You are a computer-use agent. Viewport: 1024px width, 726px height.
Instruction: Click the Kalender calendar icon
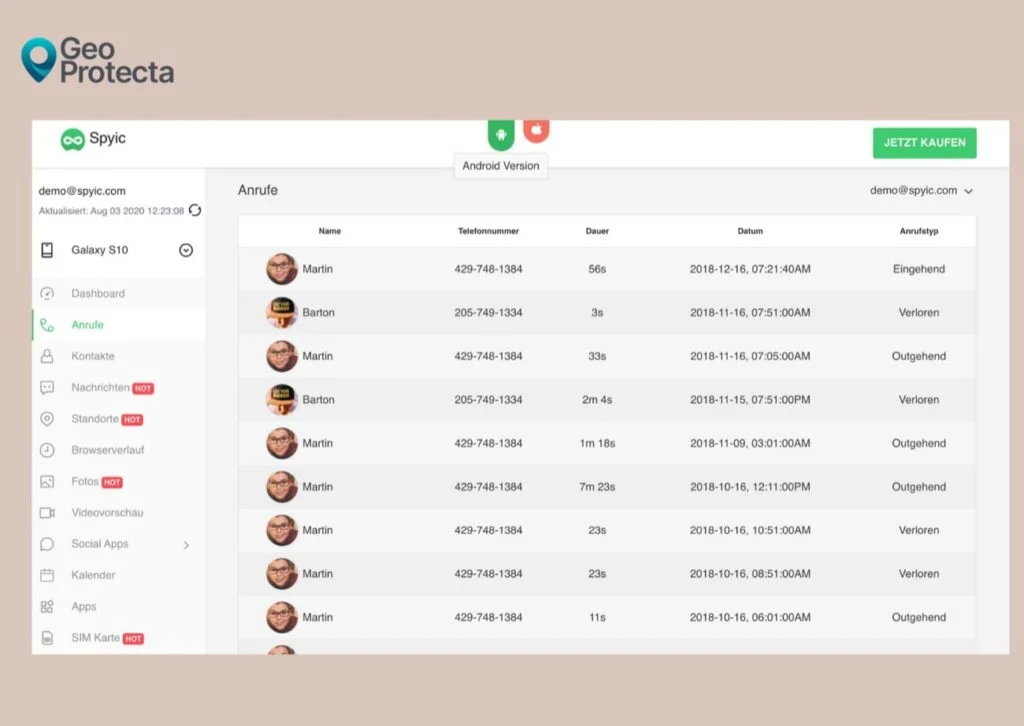[47, 575]
